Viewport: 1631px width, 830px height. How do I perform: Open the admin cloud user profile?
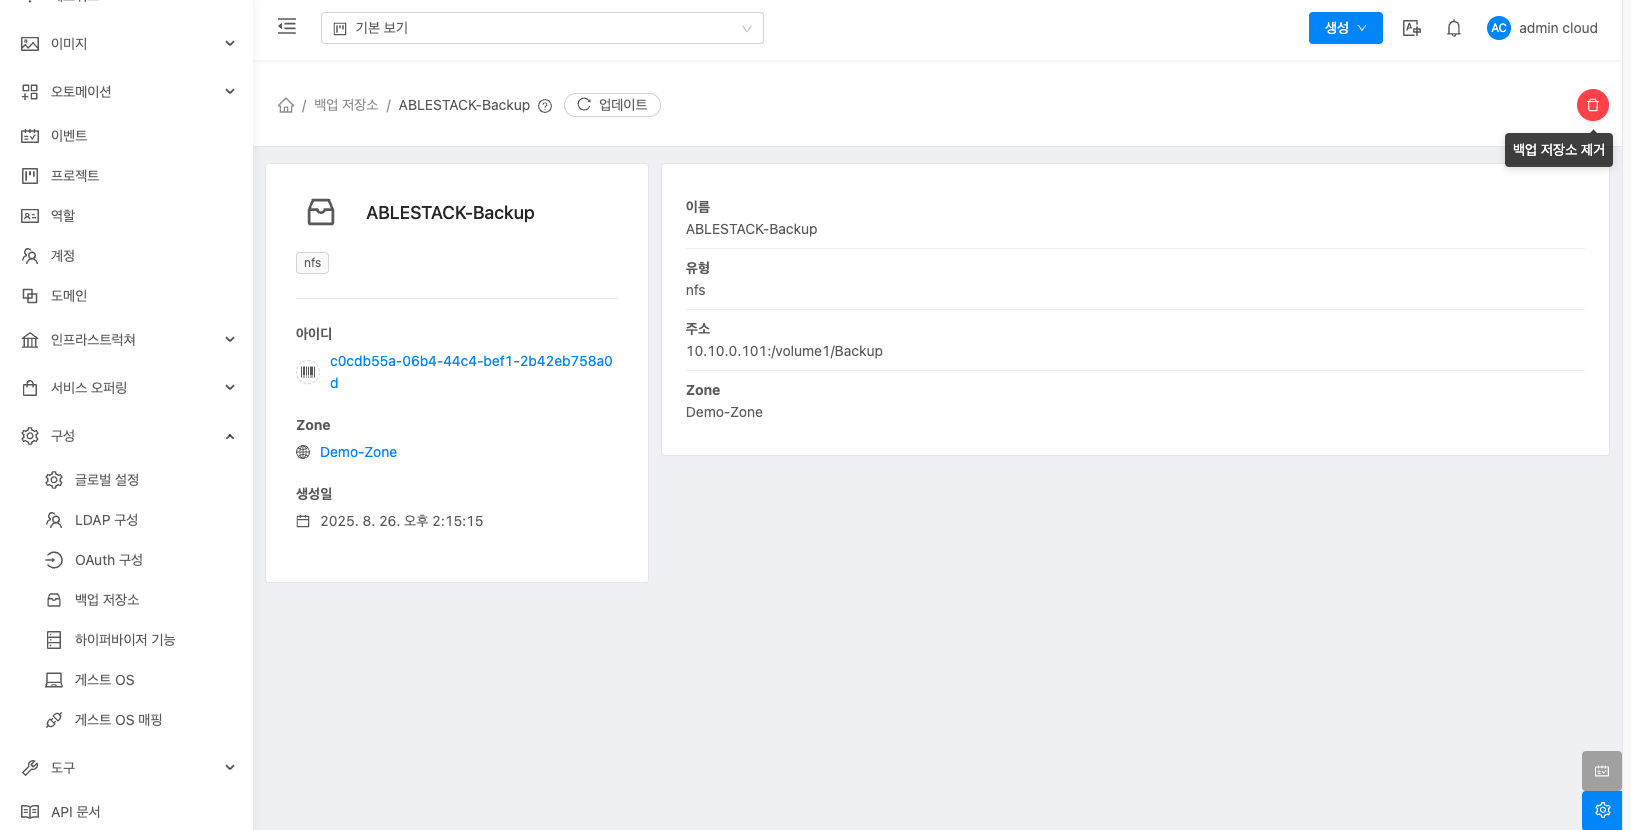tap(1542, 28)
